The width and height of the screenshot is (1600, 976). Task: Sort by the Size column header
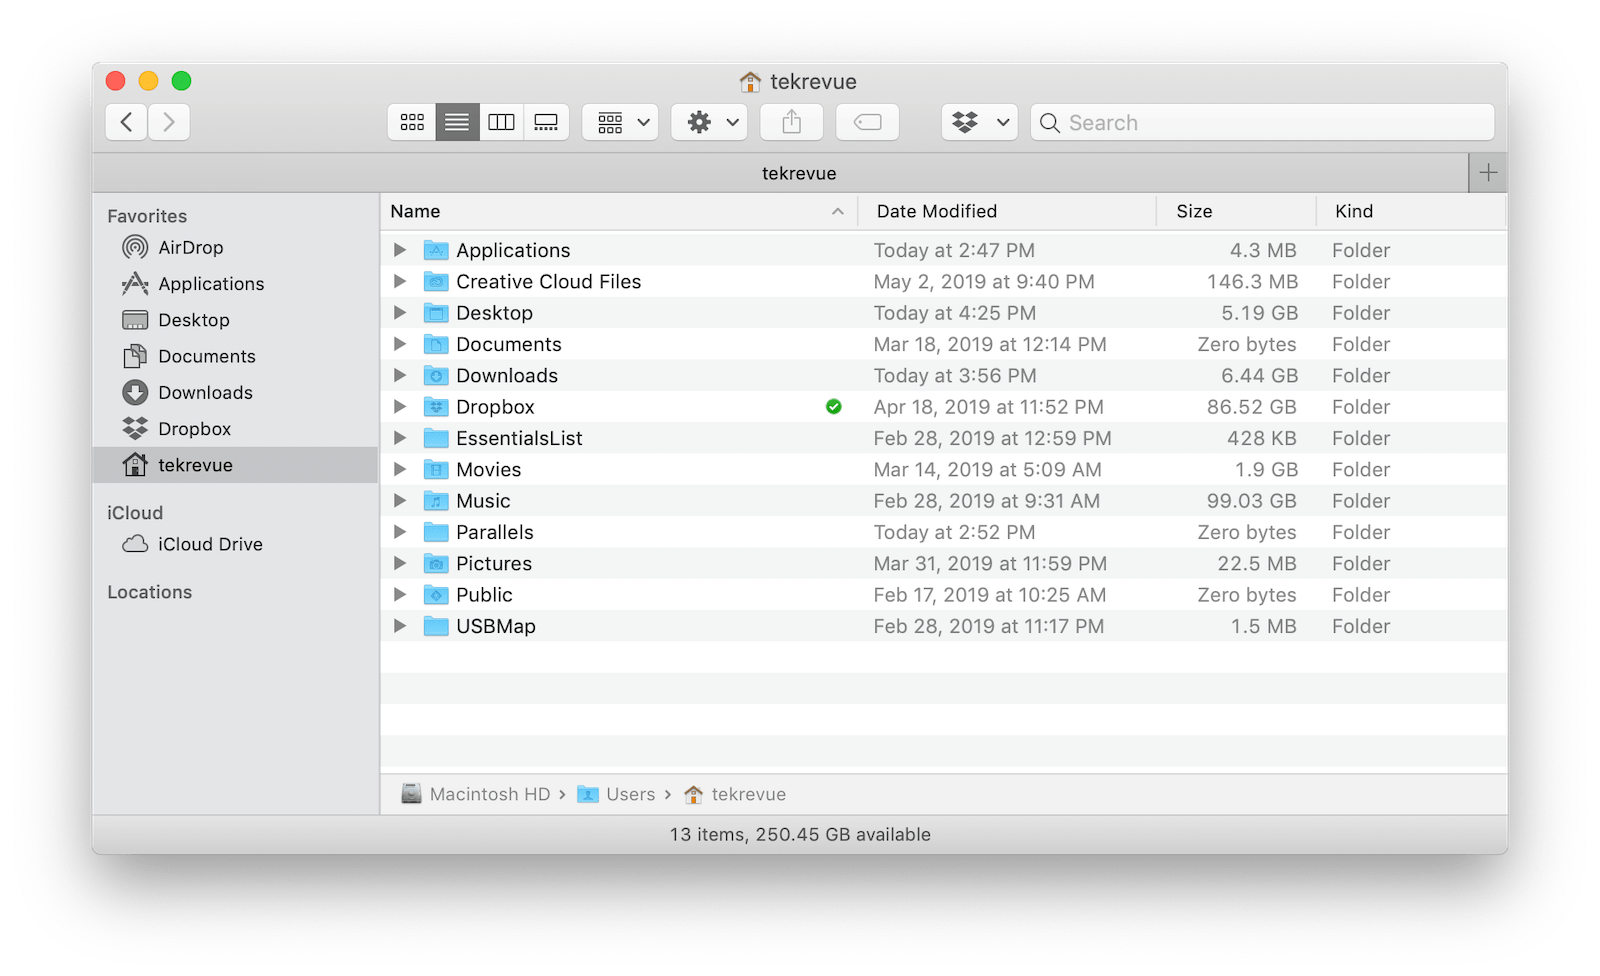tap(1236, 211)
